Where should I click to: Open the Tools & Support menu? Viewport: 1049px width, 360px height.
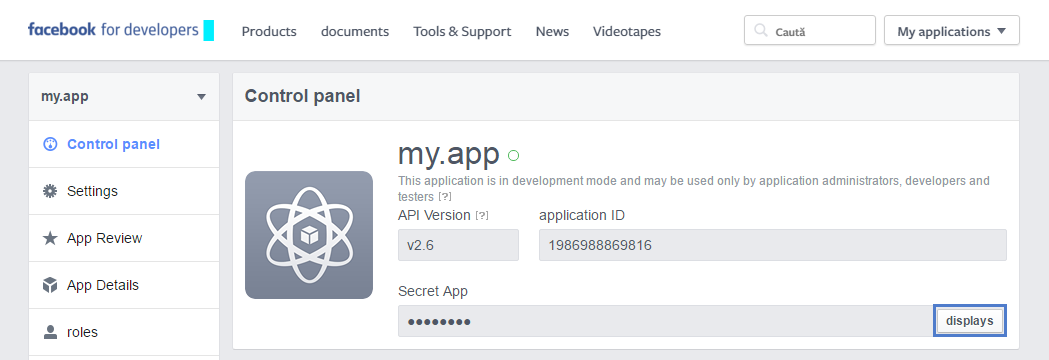coord(462,31)
